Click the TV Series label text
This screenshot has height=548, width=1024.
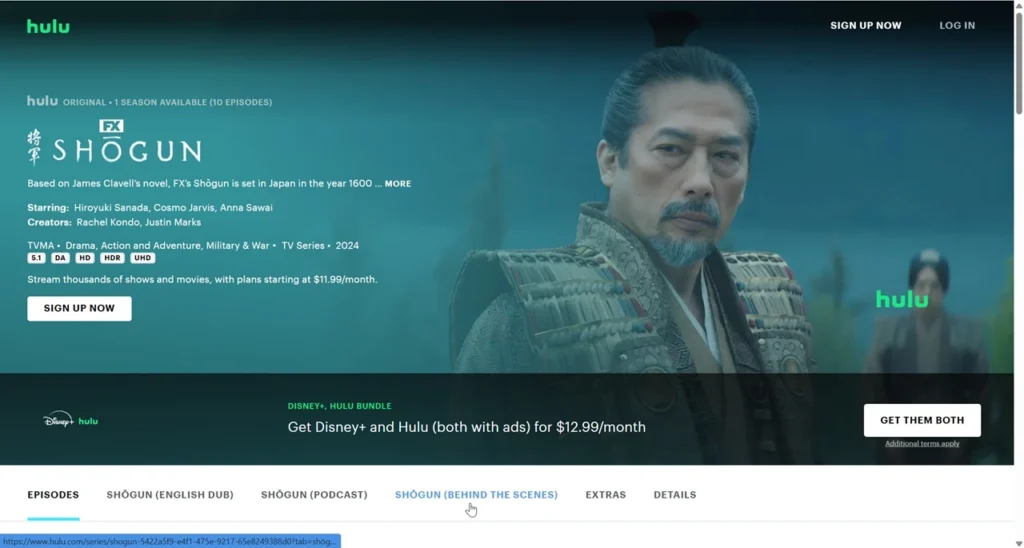[x=303, y=246]
